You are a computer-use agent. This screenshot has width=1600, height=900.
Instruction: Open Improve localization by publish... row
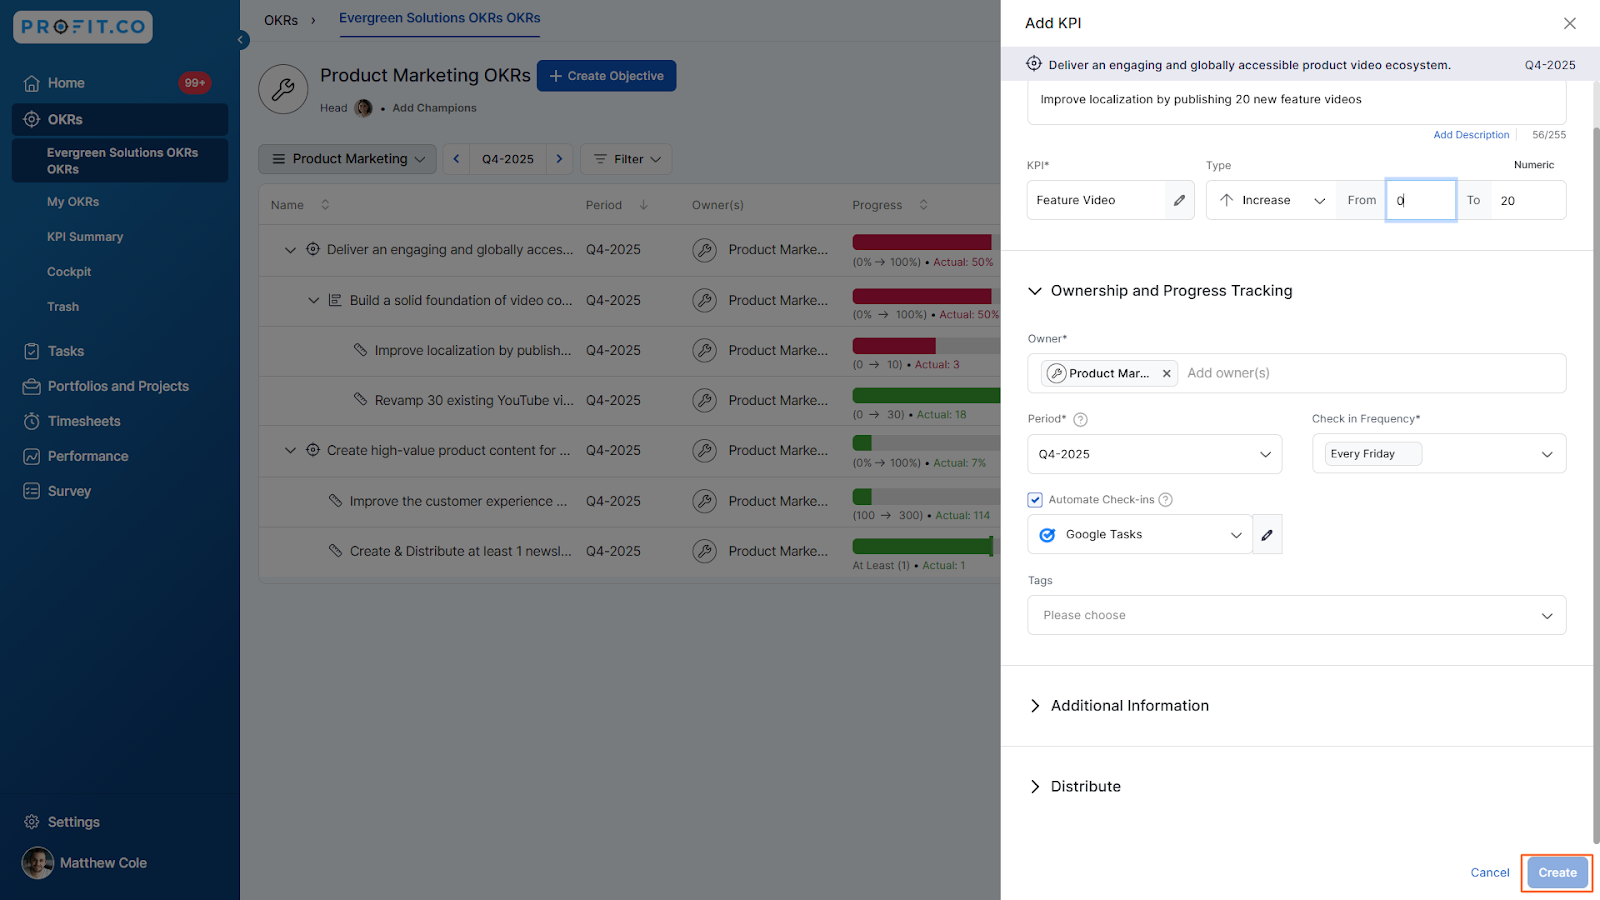(473, 351)
